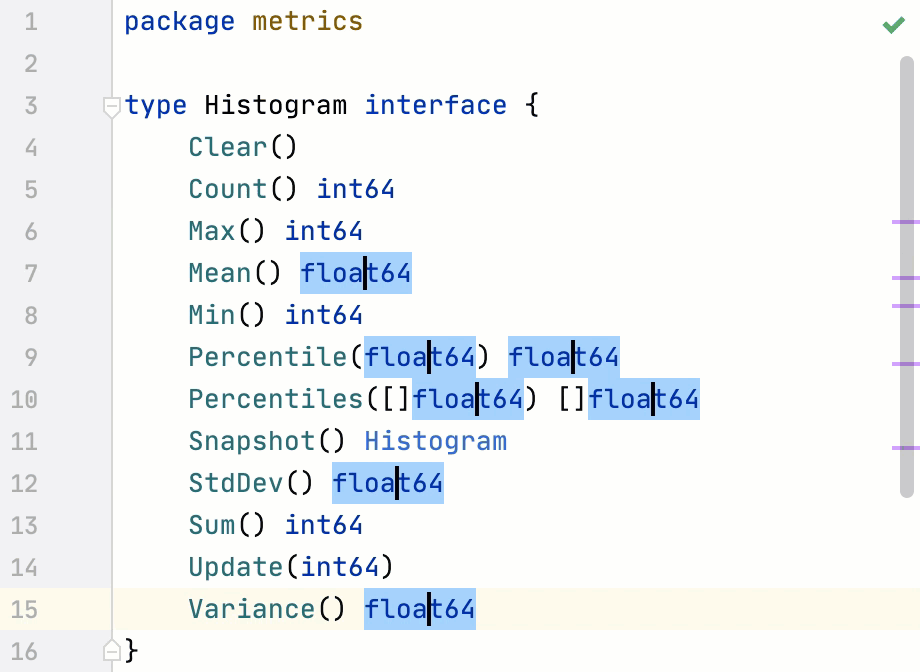Click the package keyword on line 1
This screenshot has width=920, height=672.
click(x=180, y=21)
